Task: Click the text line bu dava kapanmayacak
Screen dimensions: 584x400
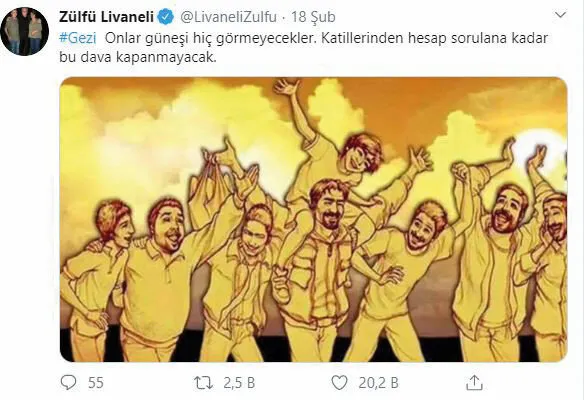Action: [x=138, y=57]
